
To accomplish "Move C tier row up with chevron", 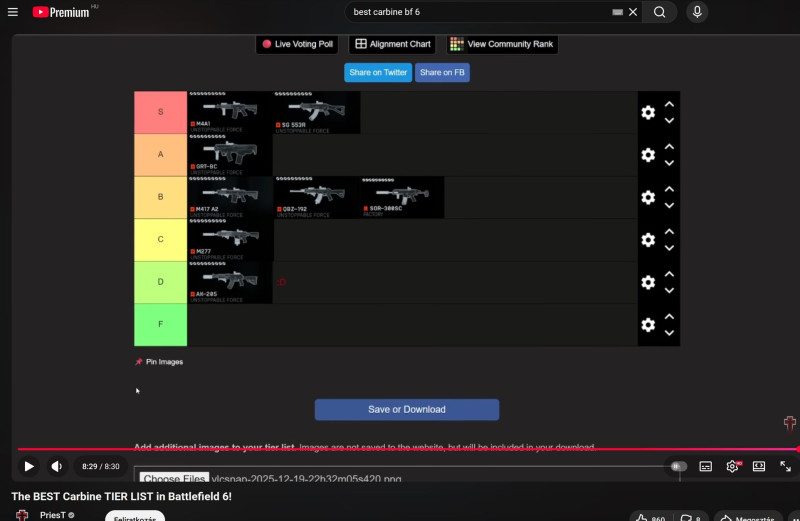I will coord(669,231).
